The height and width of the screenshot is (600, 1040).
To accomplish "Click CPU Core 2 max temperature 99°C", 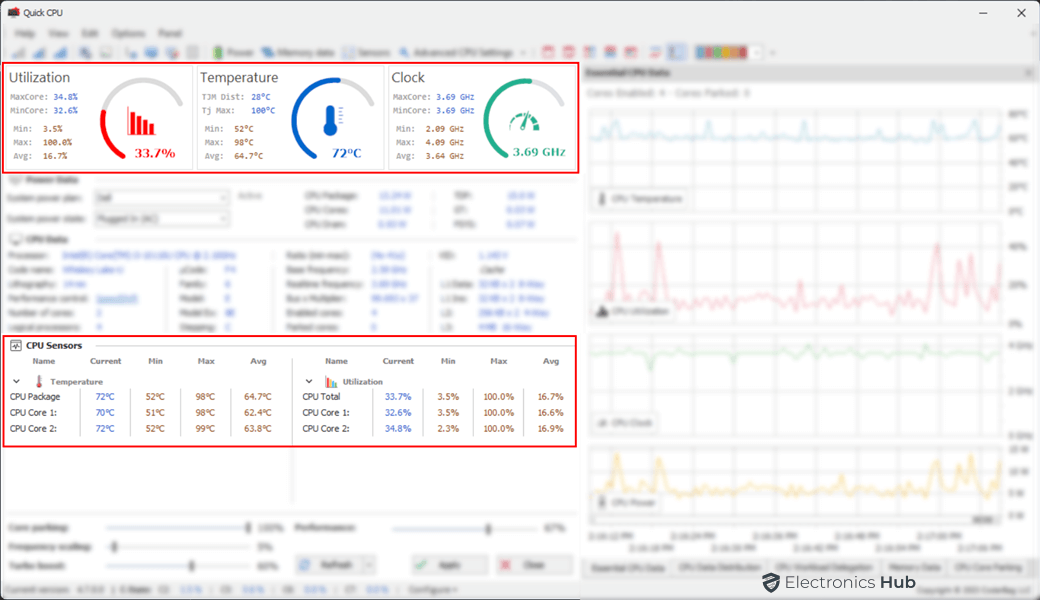I will (205, 428).
